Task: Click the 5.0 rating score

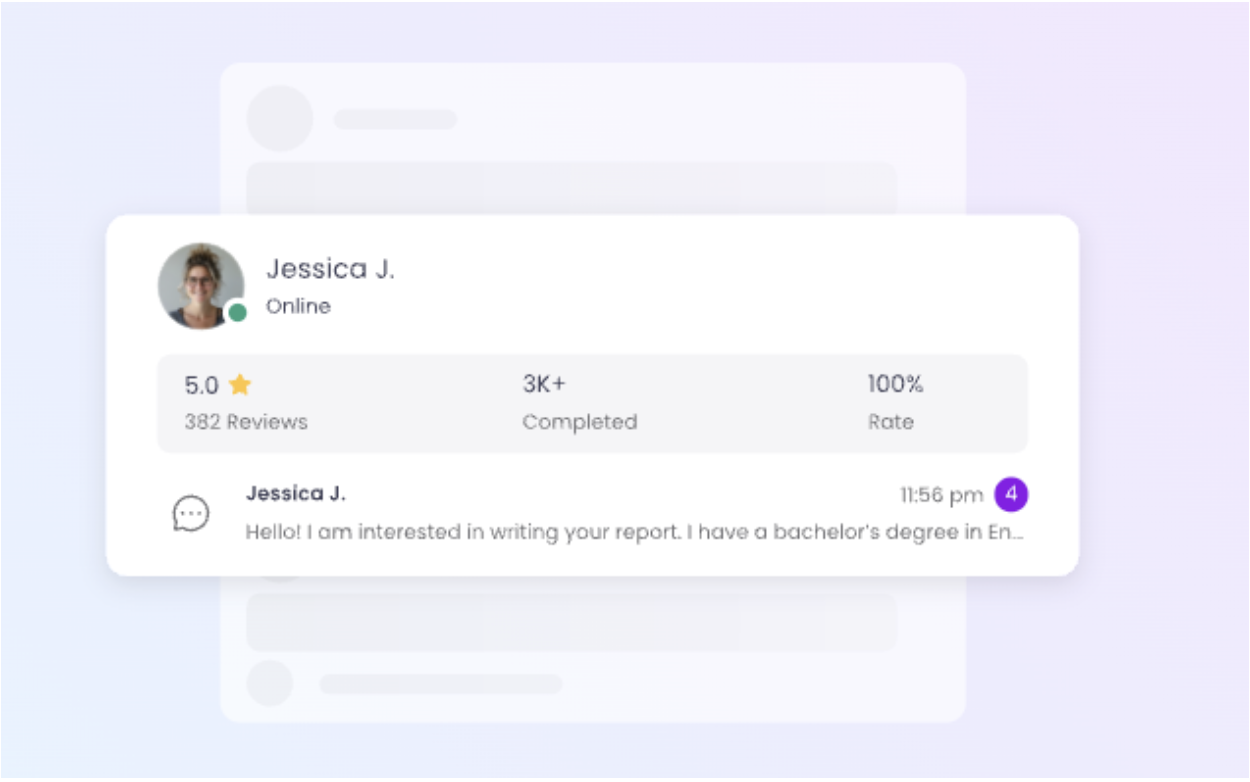Action: 201,385
